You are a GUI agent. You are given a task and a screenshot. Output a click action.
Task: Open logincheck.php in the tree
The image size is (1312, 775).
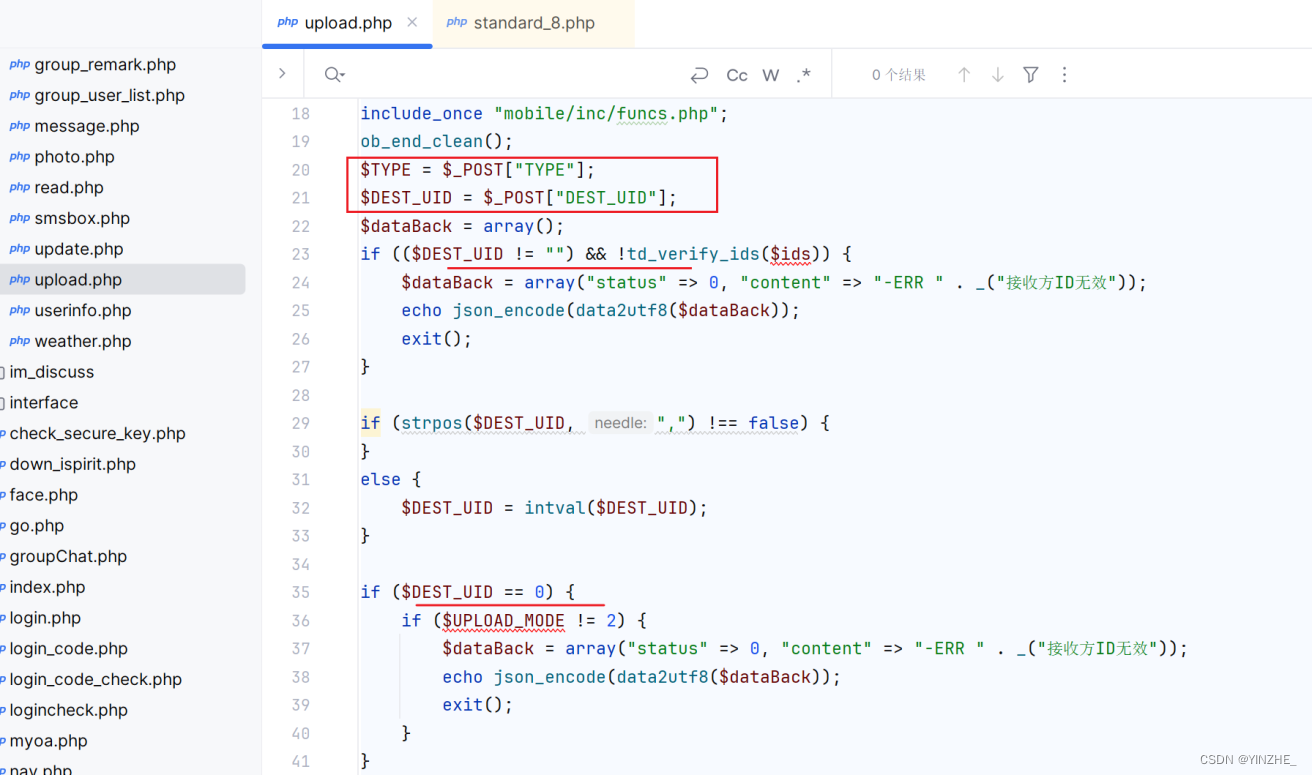coord(69,711)
